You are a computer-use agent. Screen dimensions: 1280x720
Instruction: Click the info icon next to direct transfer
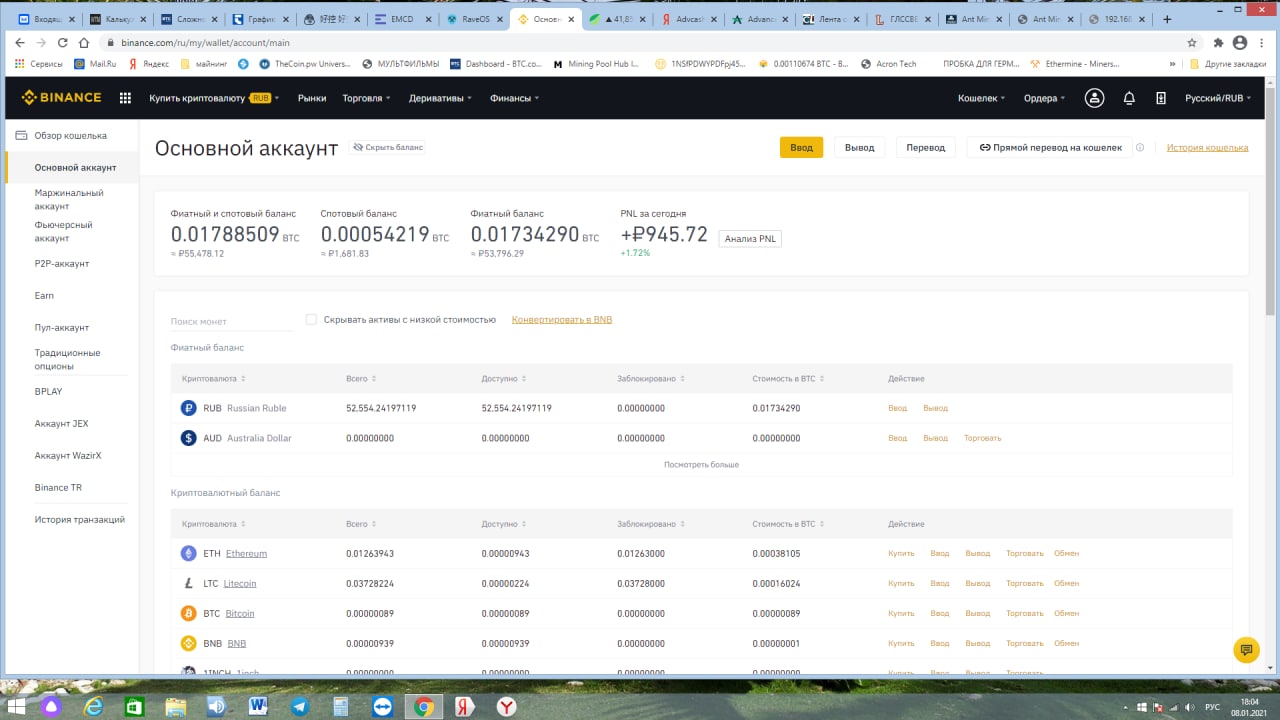(x=1140, y=147)
